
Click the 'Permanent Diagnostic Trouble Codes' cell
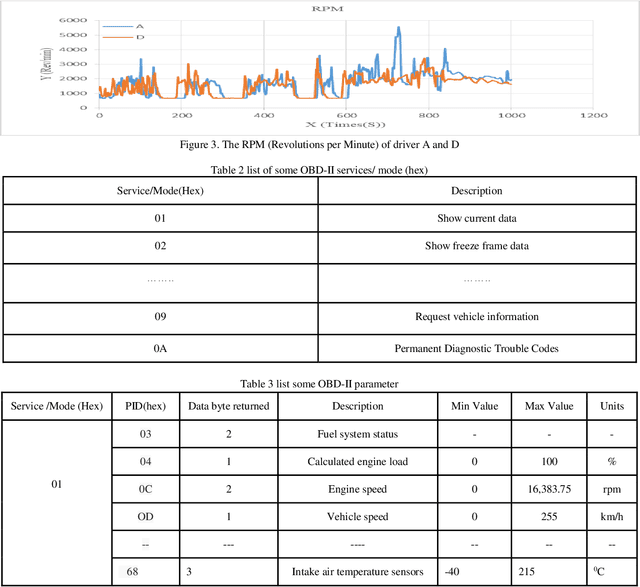[477, 348]
